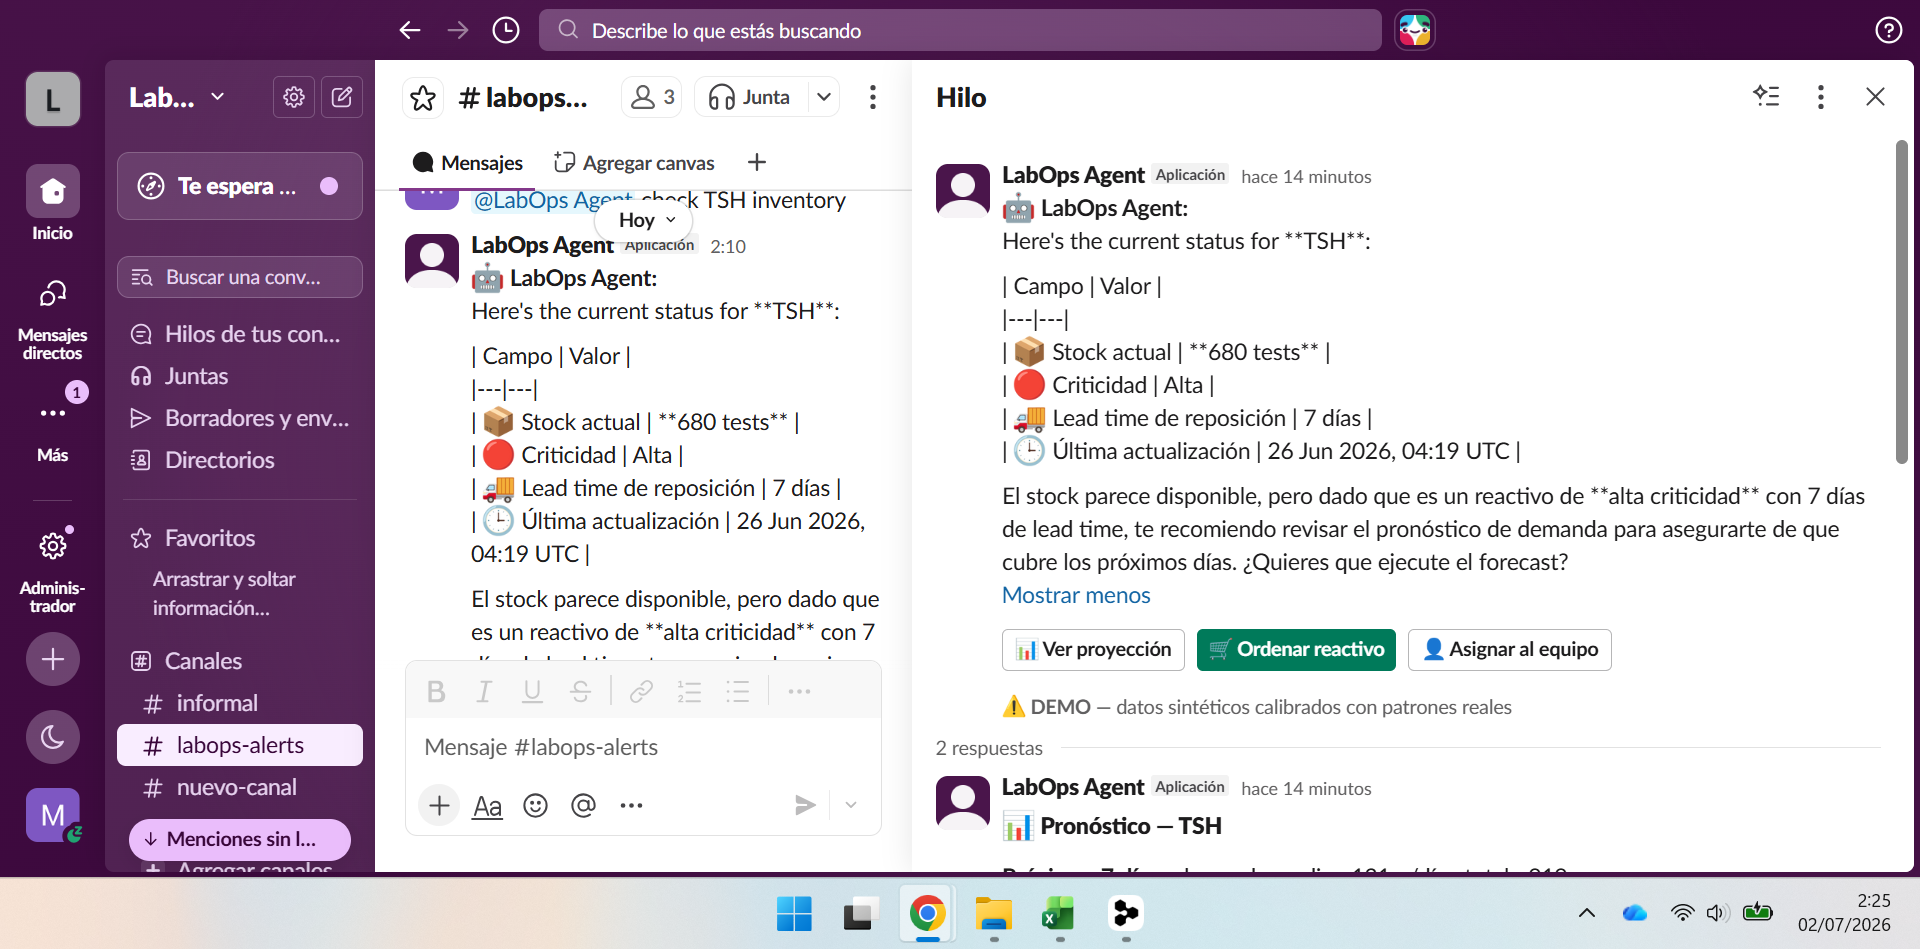1920x949 pixels.
Task: Open Te espera banner
Action: [240, 186]
